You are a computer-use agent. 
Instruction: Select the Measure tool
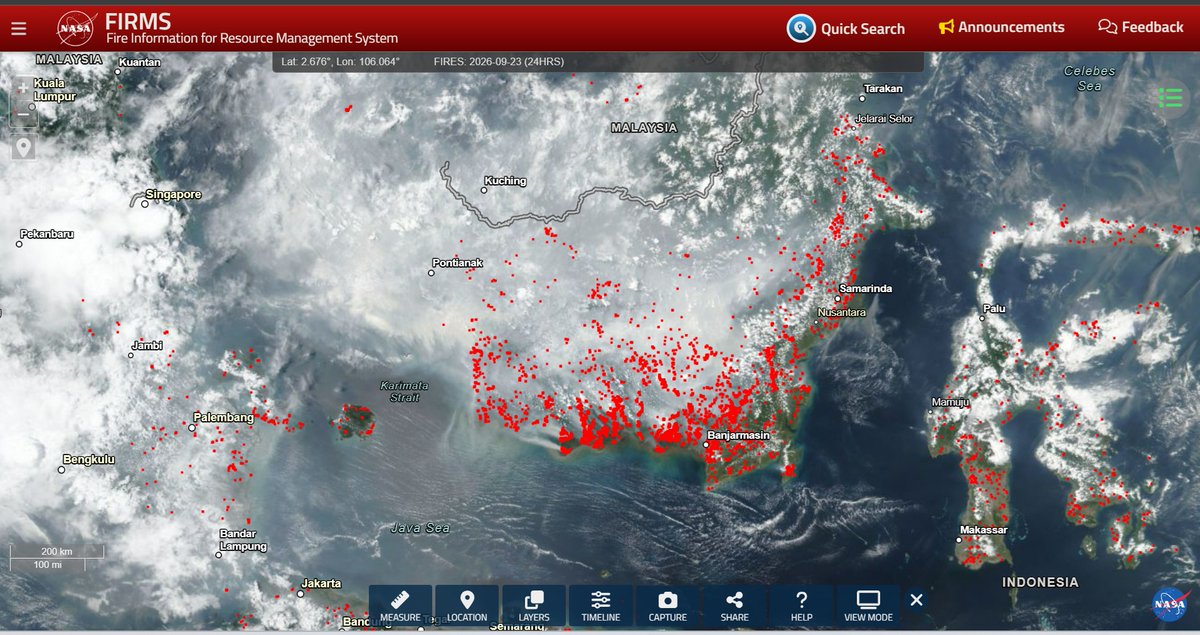[400, 606]
